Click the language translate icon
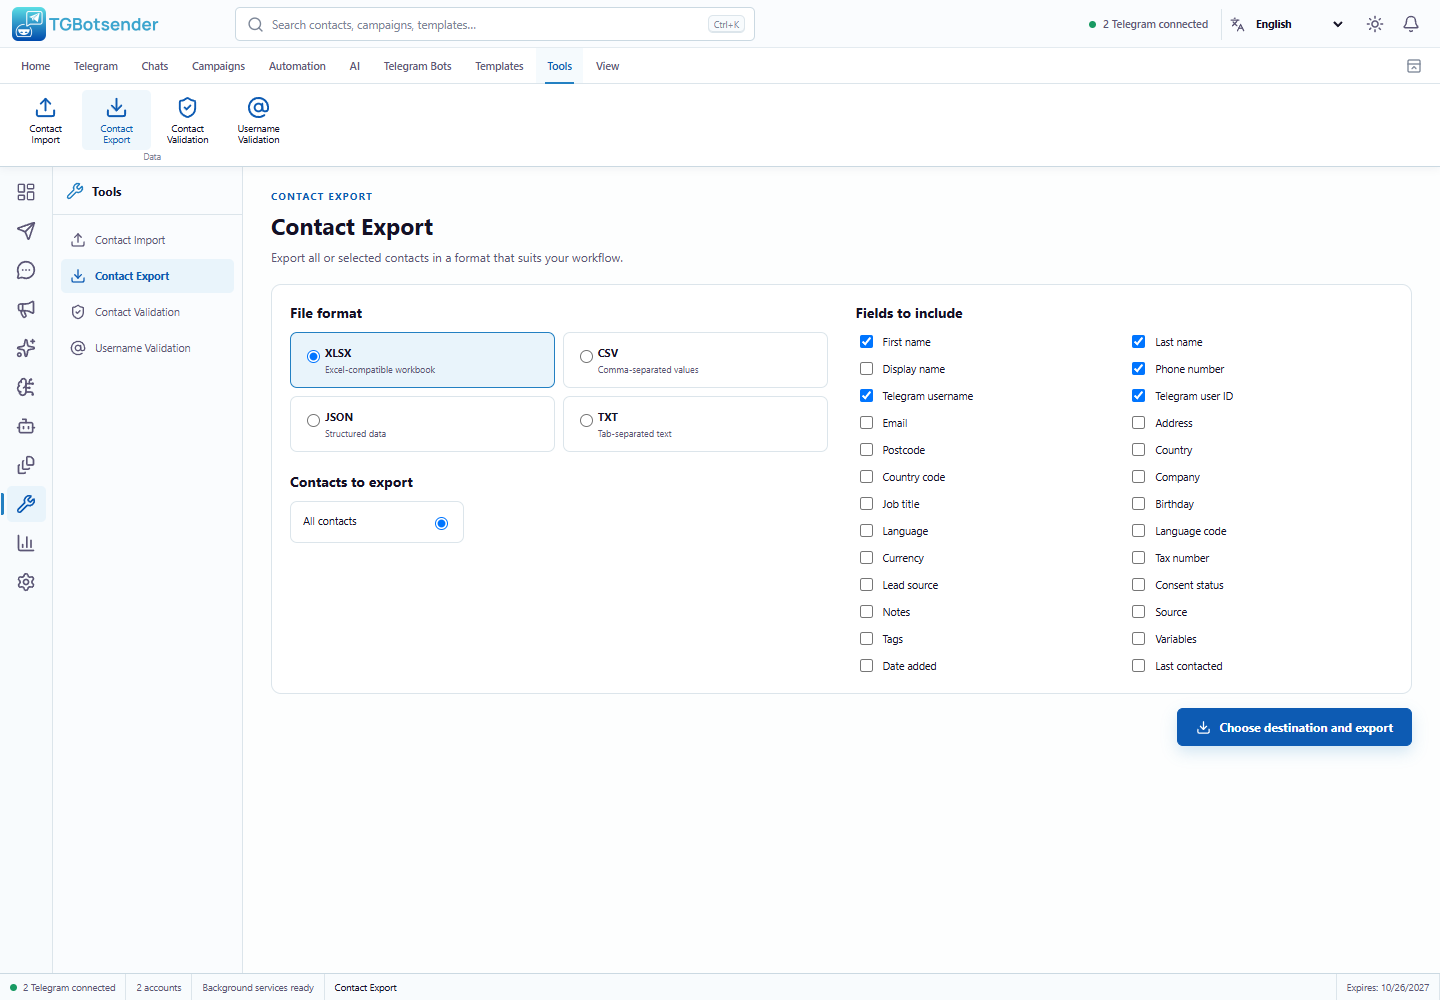This screenshot has width=1440, height=1000. coord(1238,24)
